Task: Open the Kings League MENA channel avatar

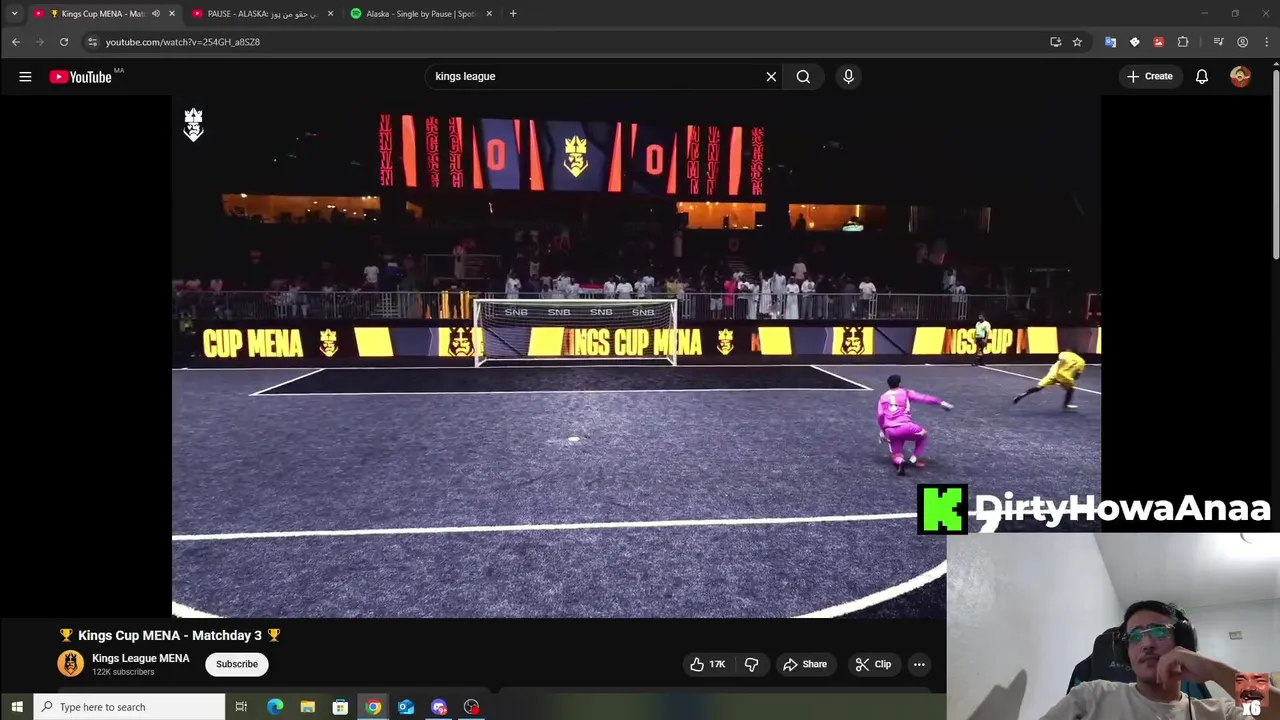Action: point(70,664)
